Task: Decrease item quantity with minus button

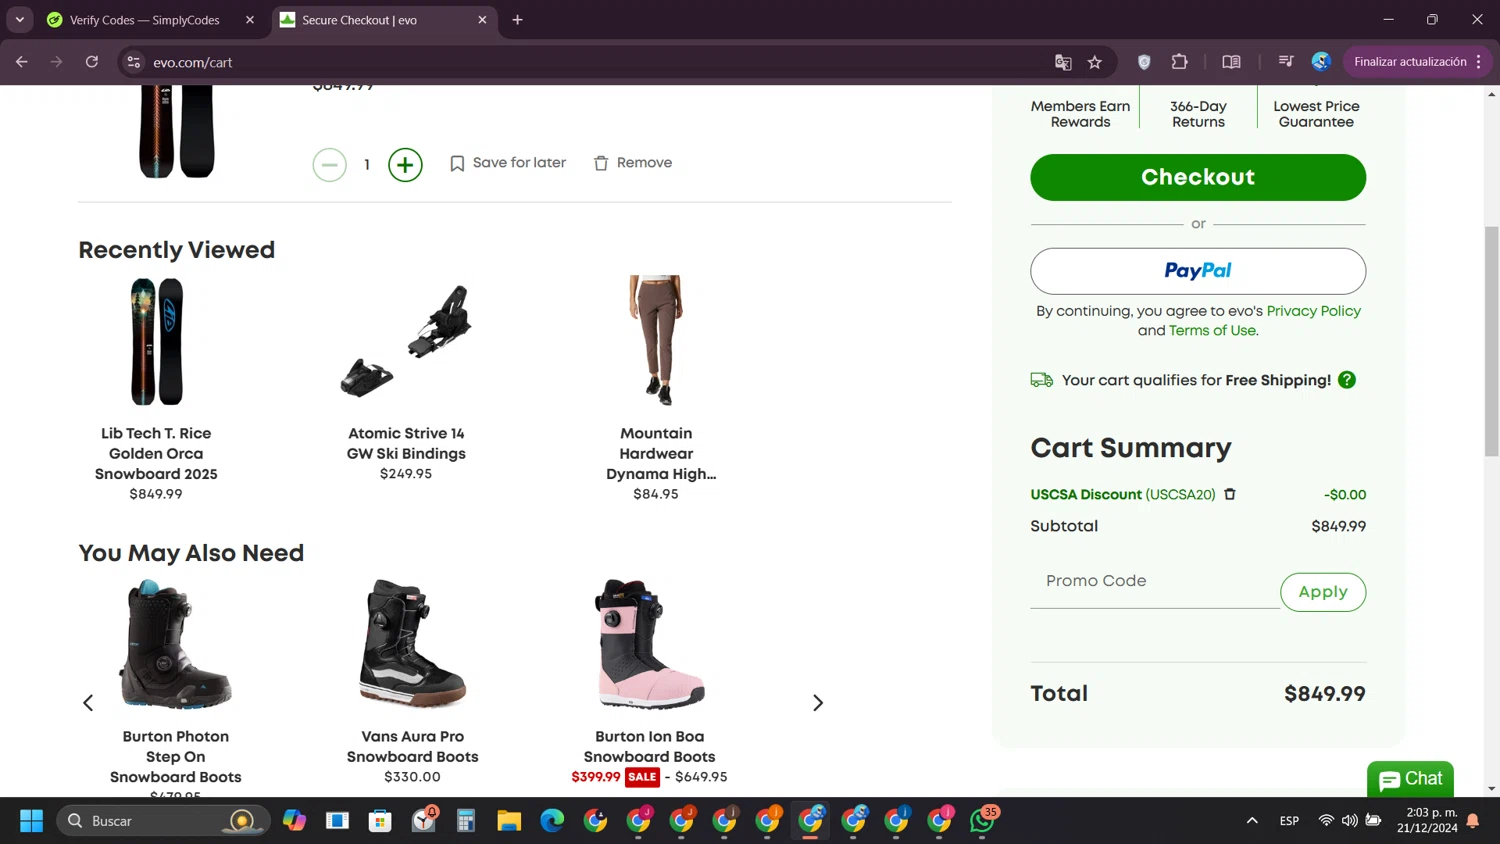Action: tap(329, 164)
